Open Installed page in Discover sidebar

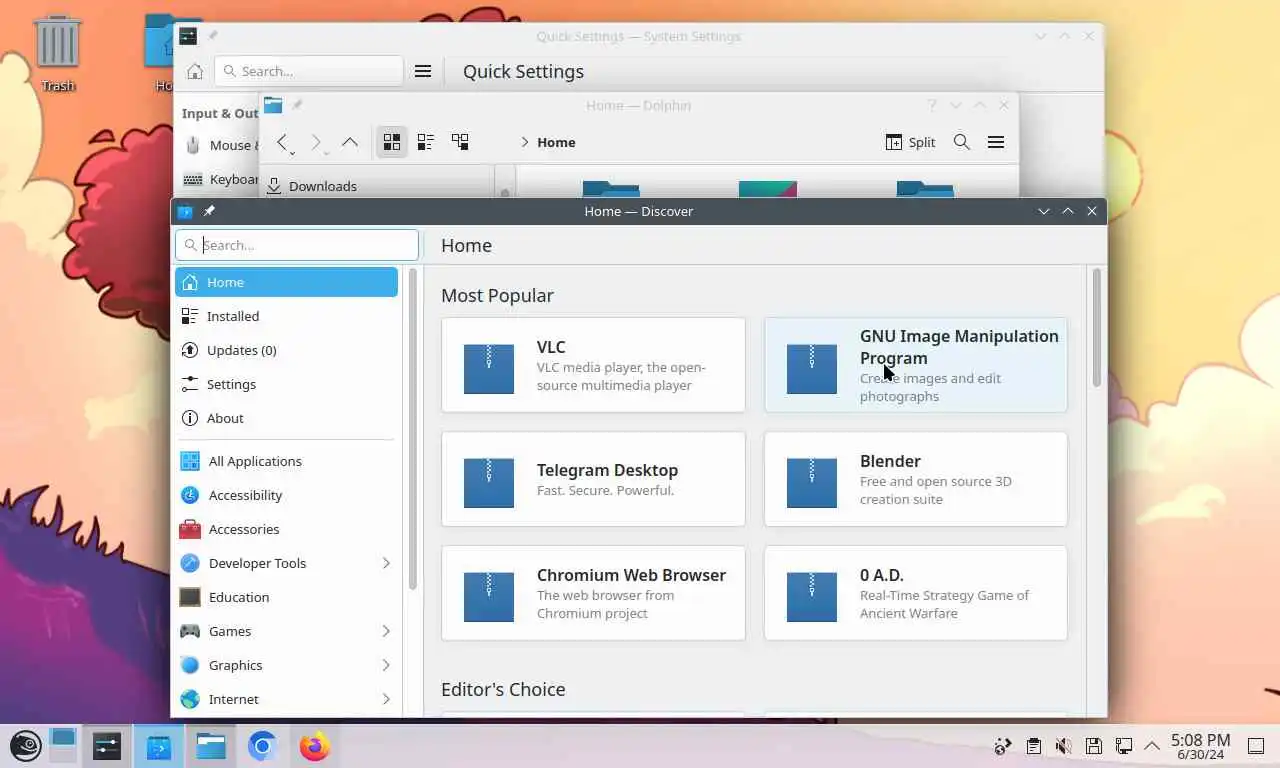tap(286, 316)
